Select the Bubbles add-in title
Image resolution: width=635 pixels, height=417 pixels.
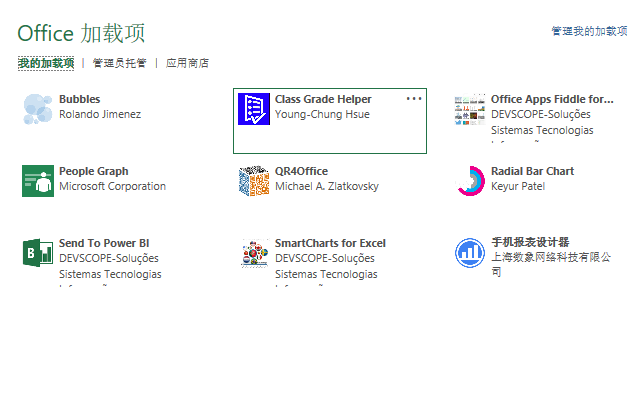click(80, 99)
